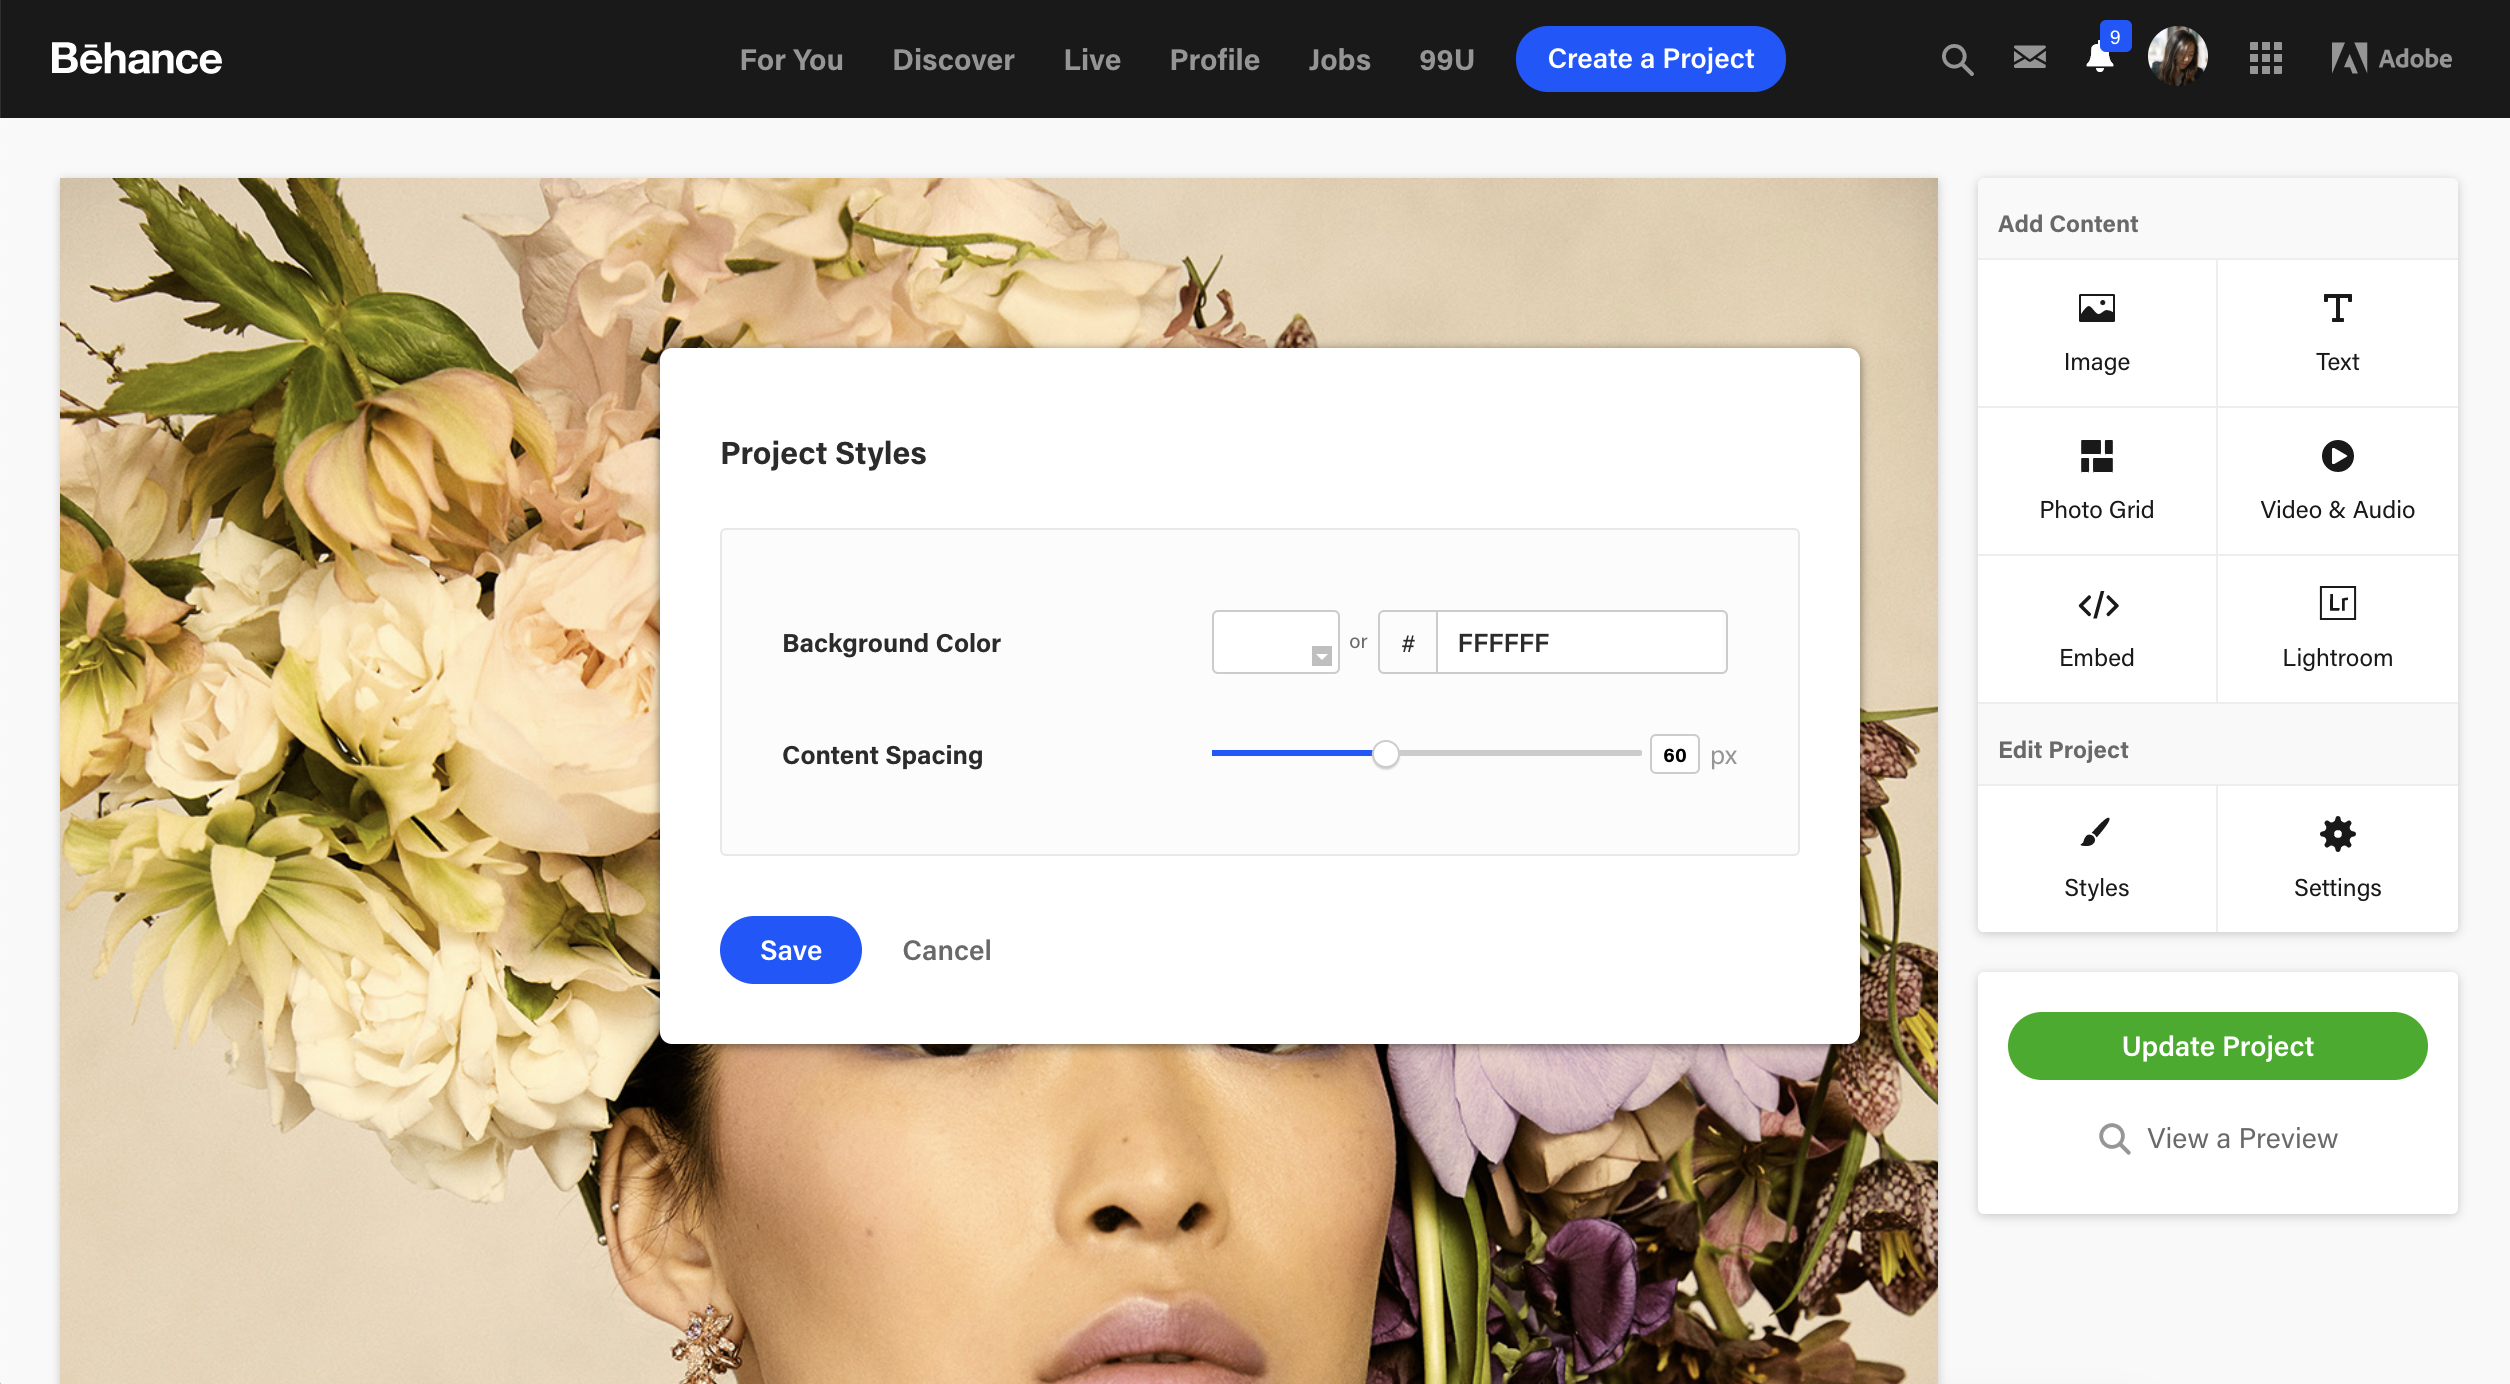Open the Photo Grid tool

(2098, 479)
